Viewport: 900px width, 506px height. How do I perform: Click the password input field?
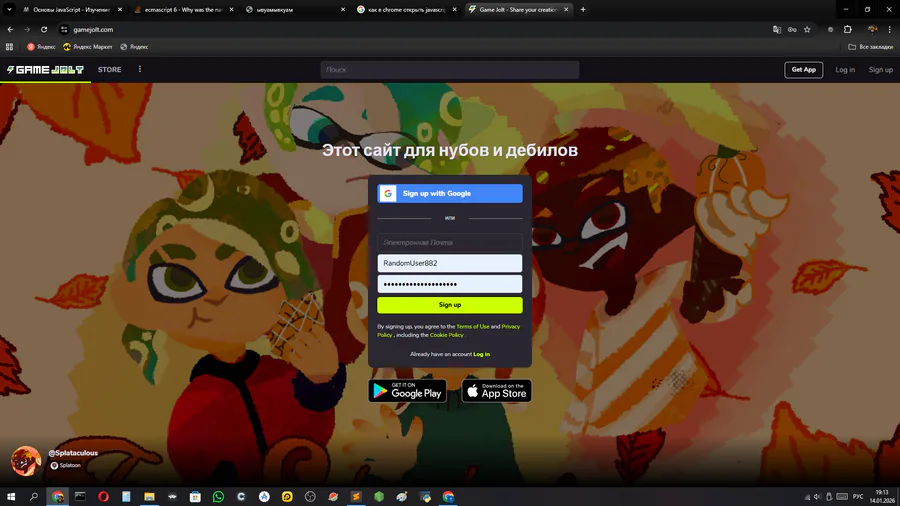[449, 284]
